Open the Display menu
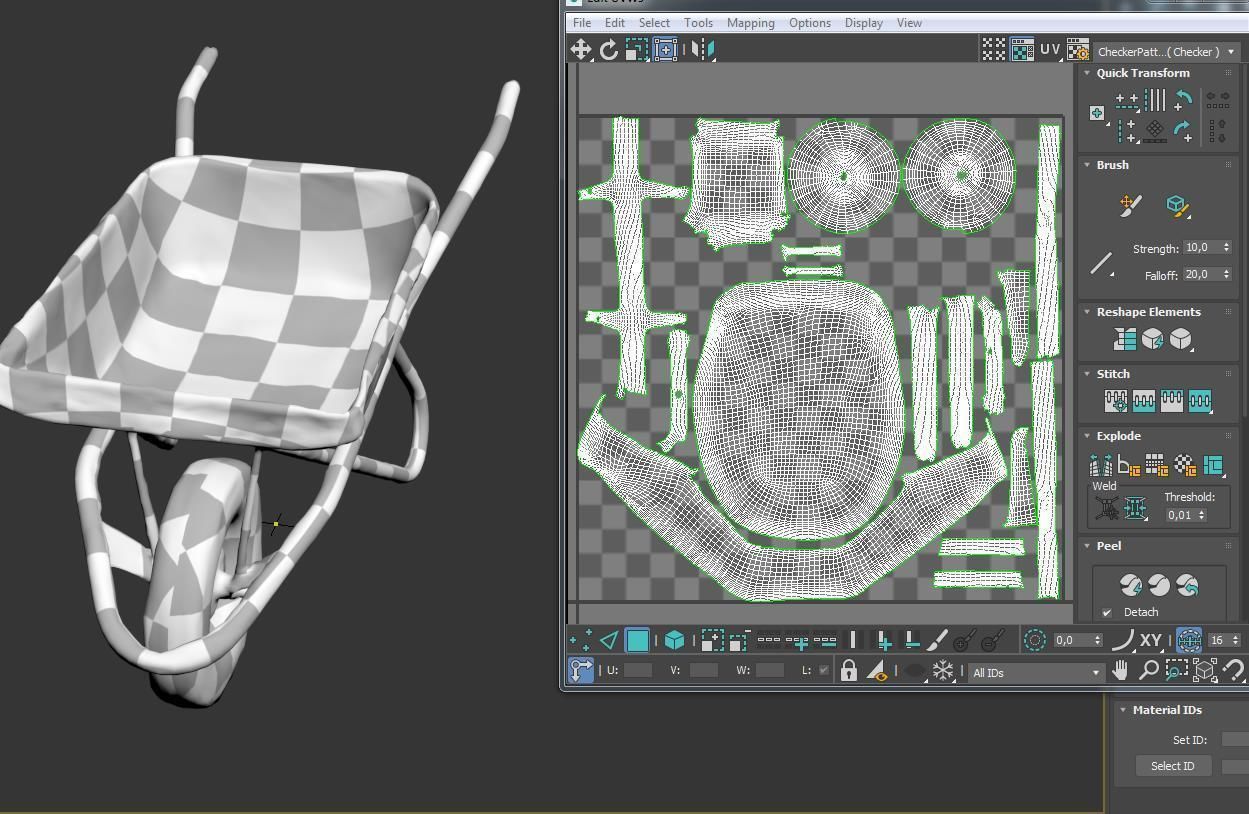1249x814 pixels. (863, 22)
